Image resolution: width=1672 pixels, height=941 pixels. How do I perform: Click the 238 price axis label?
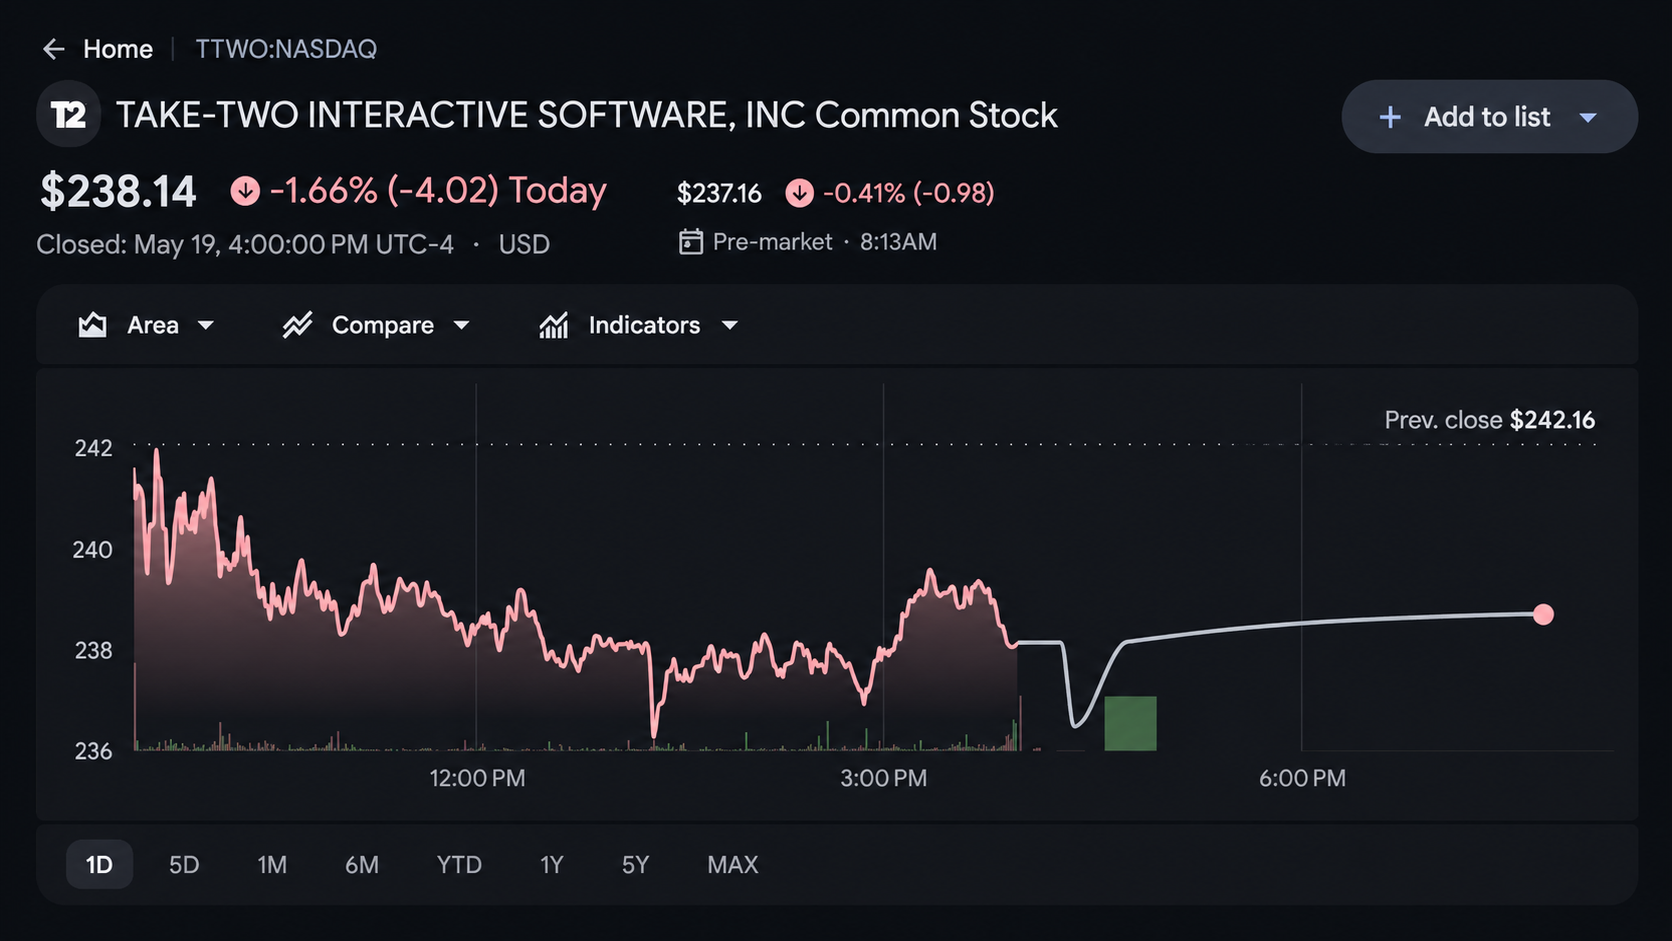[93, 651]
